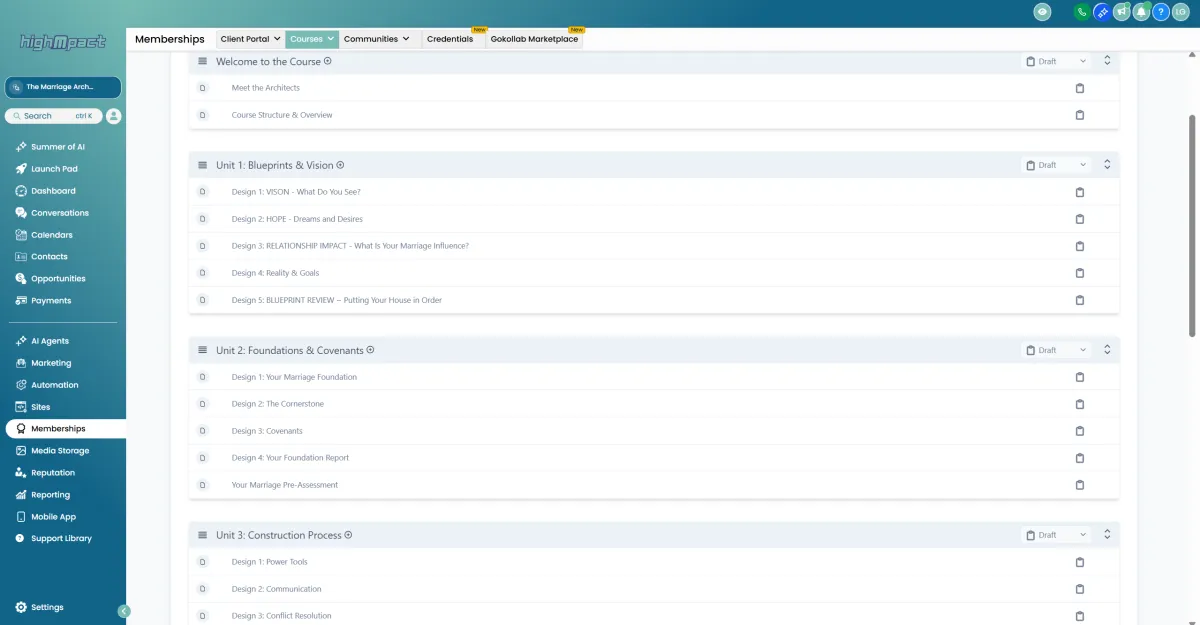Click the add icon beside Unit 1: Blueprints & Vision
Image resolution: width=1200 pixels, height=625 pixels.
coord(340,165)
